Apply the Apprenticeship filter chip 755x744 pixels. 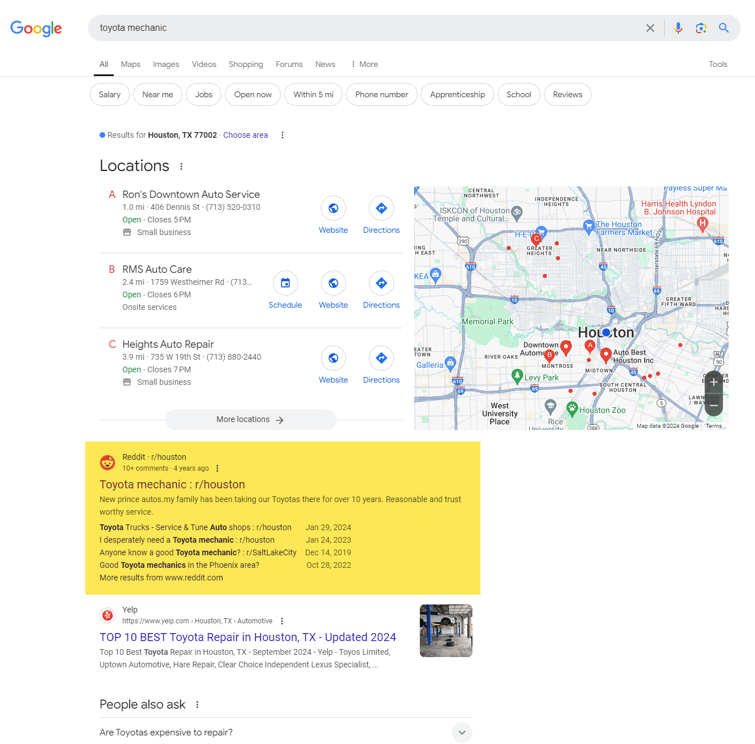[x=457, y=94]
